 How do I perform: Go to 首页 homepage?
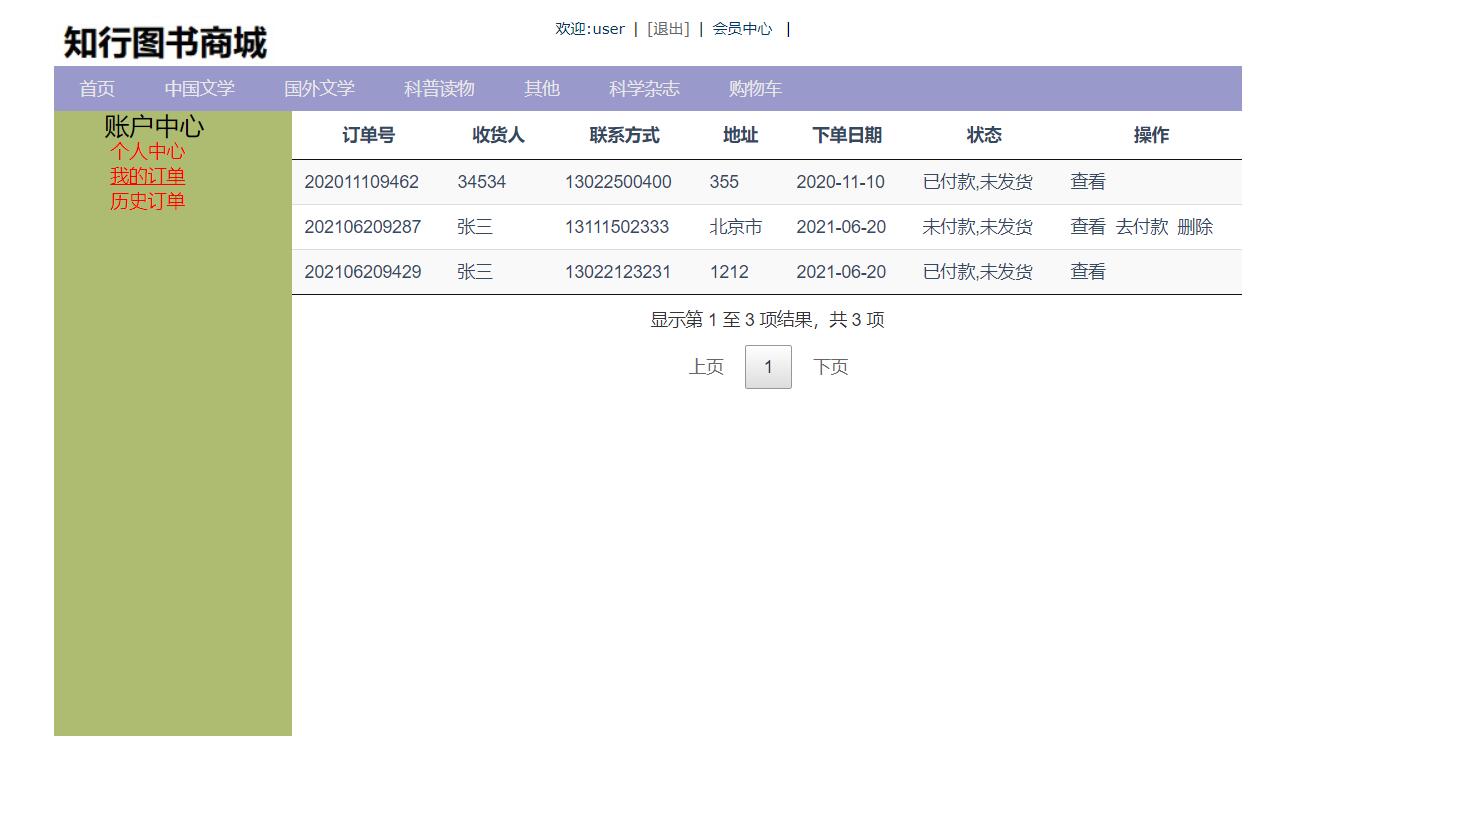[x=95, y=88]
